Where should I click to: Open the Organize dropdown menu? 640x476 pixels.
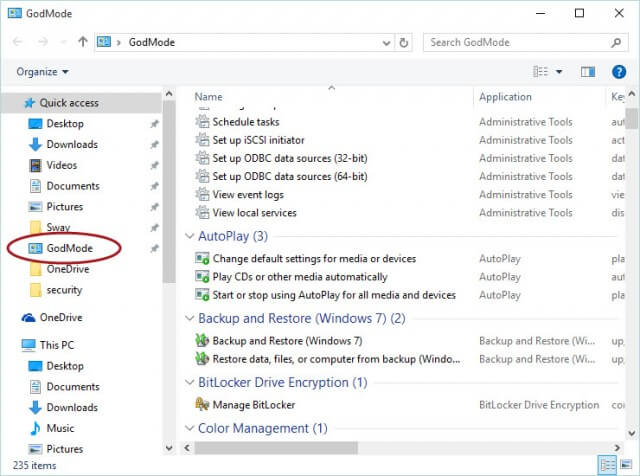coord(42,72)
